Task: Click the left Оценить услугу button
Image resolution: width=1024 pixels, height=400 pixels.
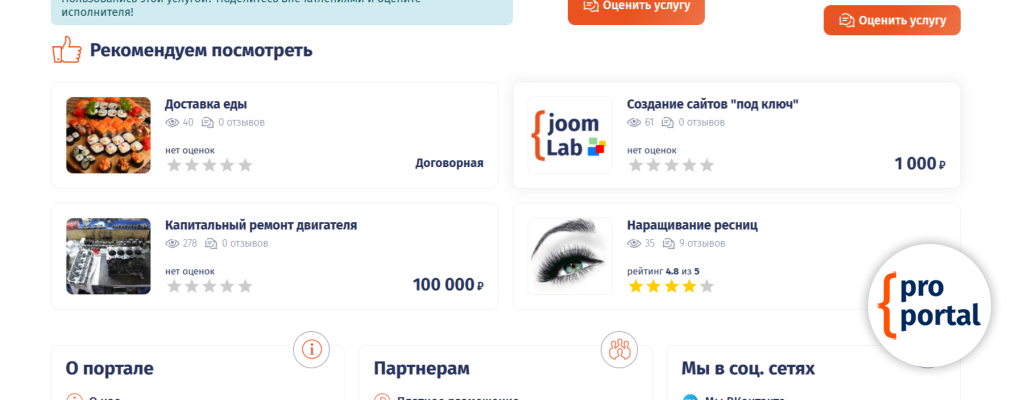Action: pos(636,8)
